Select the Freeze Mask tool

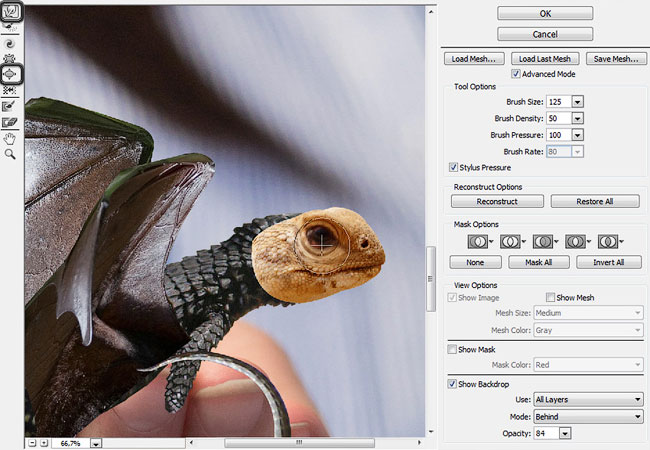point(10,106)
